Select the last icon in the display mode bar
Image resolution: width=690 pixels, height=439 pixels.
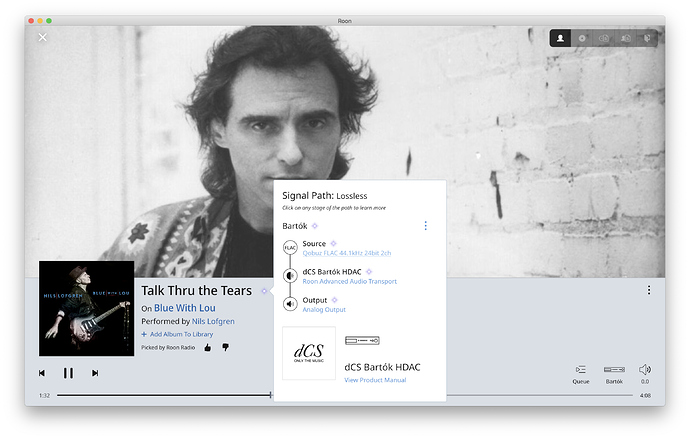[x=647, y=38]
